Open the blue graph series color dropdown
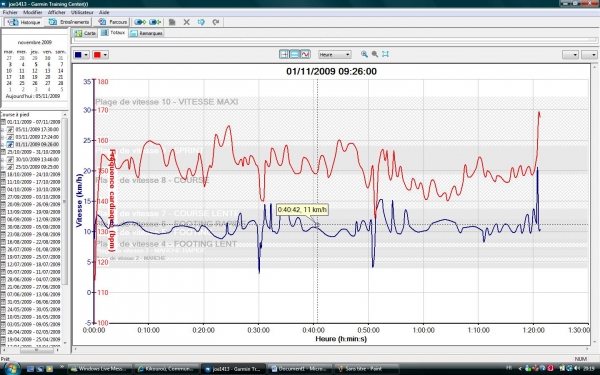Image resolution: width=600 pixels, height=375 pixels. 82,55
